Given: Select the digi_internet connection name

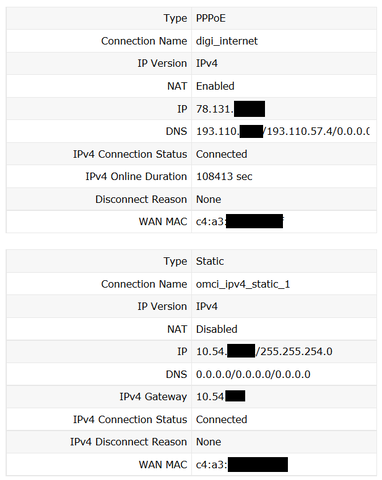Looking at the screenshot, I should click(x=227, y=41).
